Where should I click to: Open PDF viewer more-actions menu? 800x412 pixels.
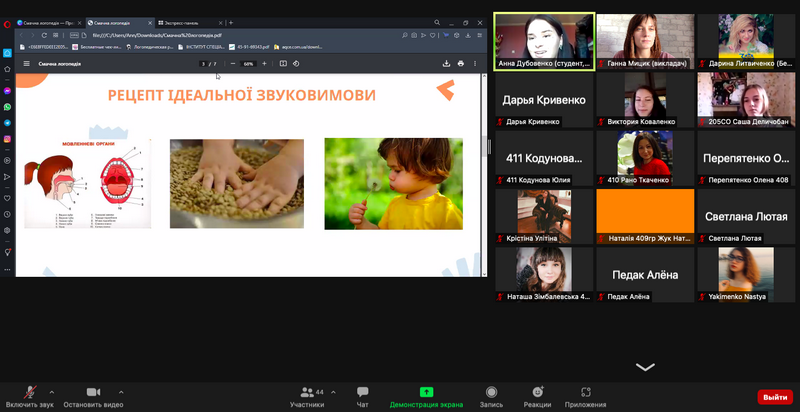475,64
